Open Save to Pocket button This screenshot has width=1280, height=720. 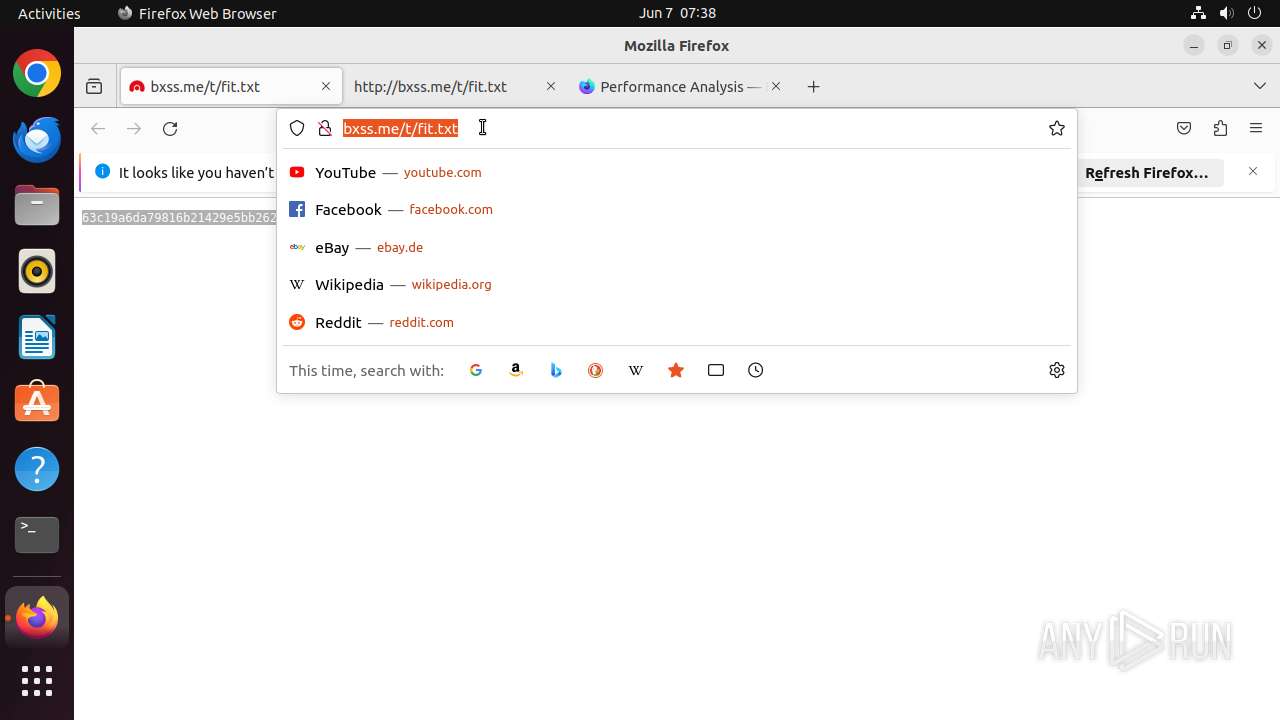tap(1184, 129)
